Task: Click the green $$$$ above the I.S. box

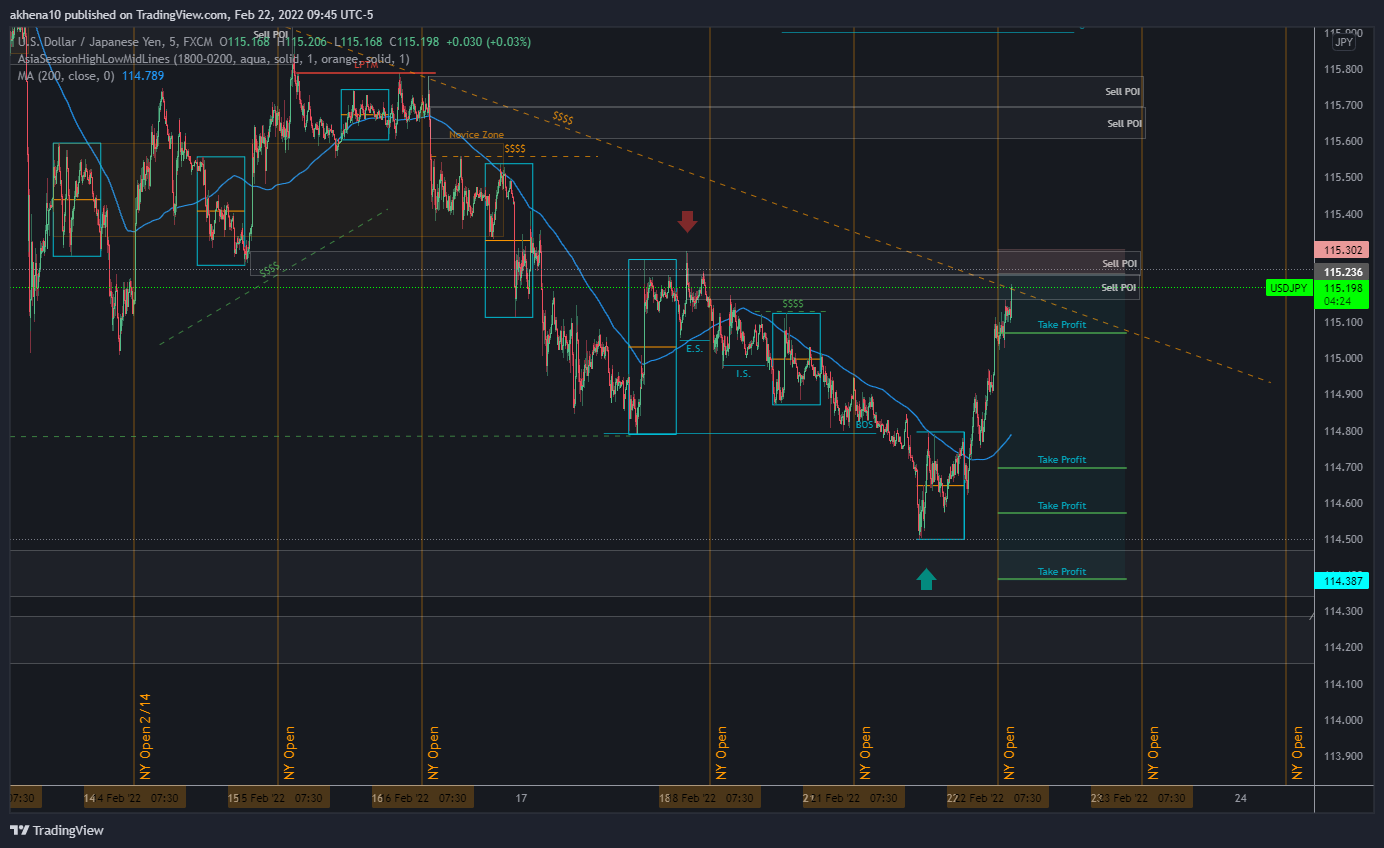Action: tap(793, 303)
